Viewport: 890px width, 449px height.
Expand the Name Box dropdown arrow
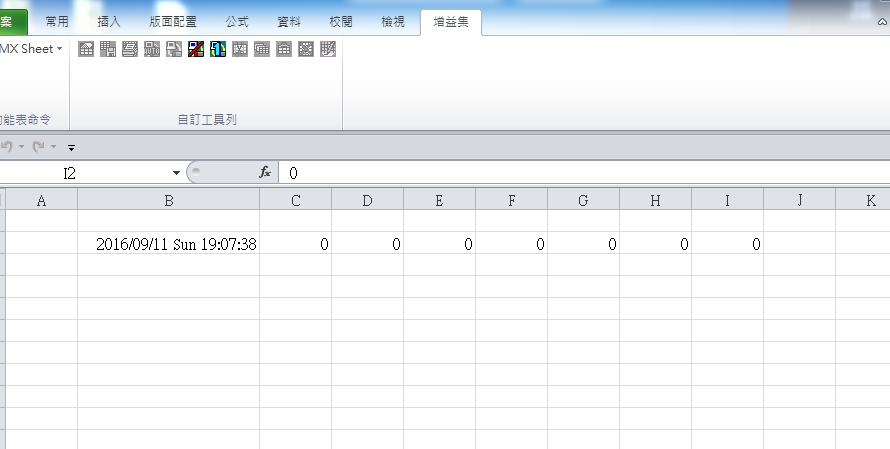[176, 173]
